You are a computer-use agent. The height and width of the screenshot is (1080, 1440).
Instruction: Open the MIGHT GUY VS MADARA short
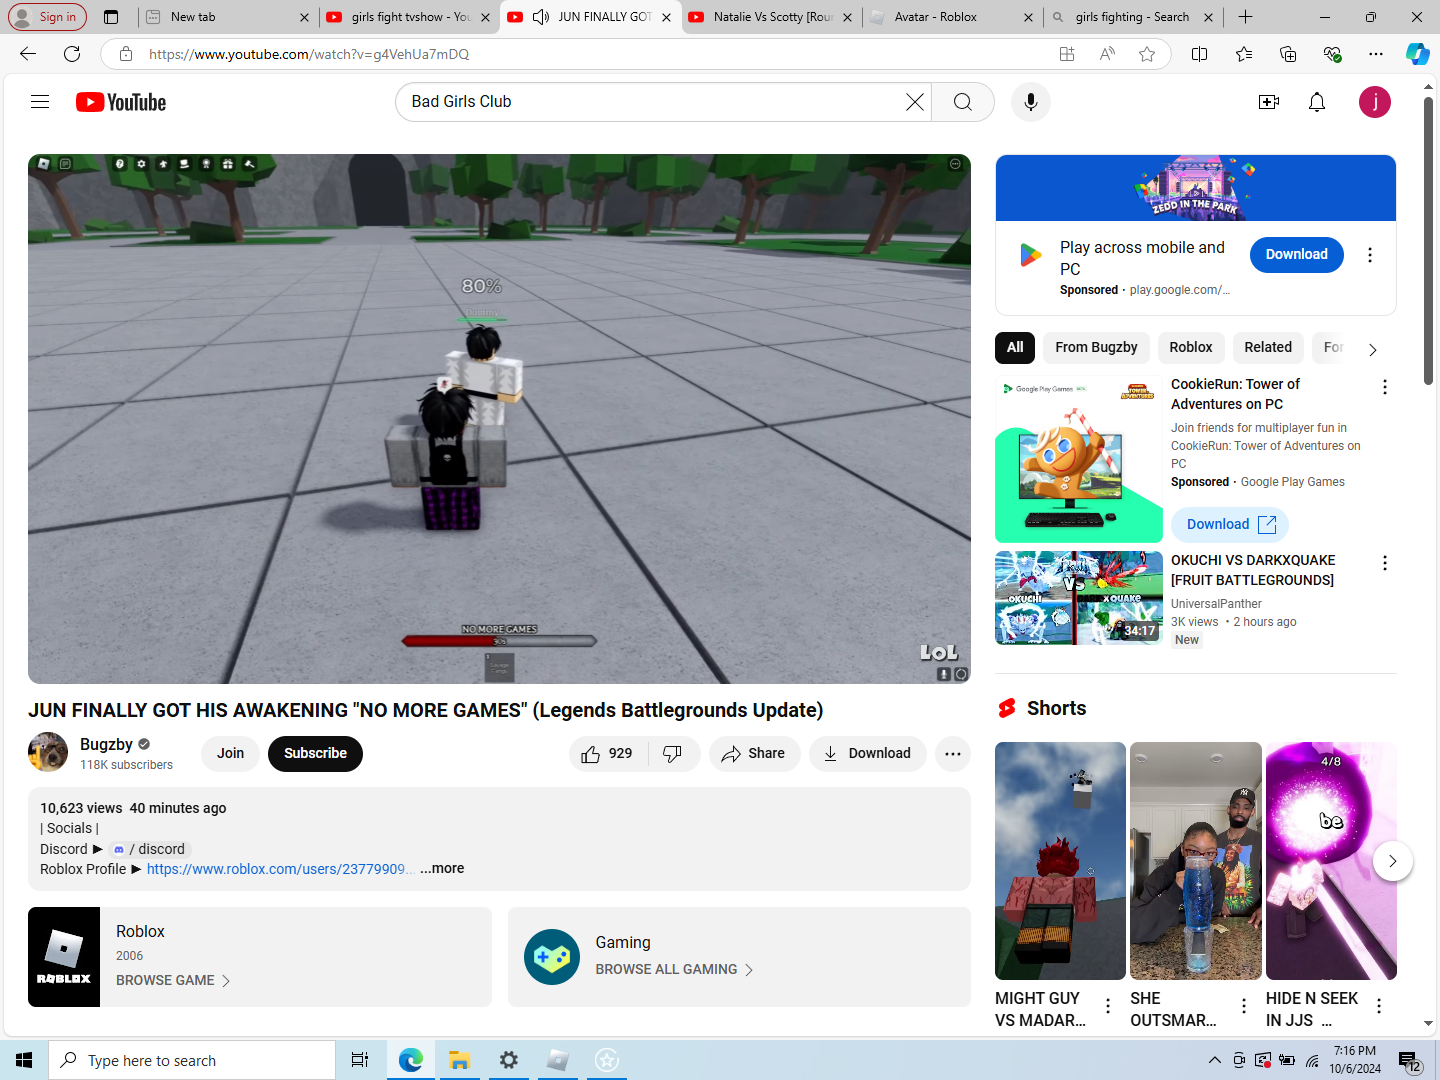[x=1060, y=861]
